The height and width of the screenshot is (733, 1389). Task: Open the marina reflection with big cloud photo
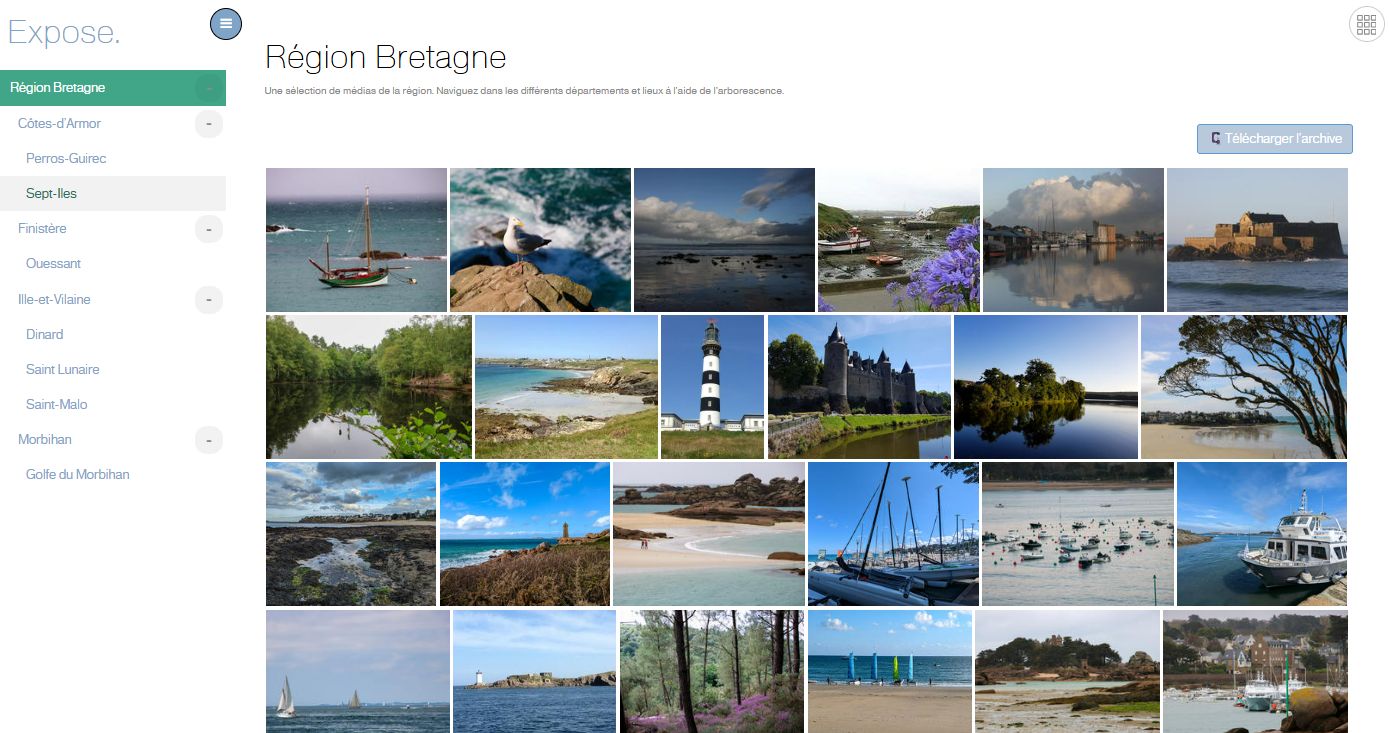[x=1073, y=240]
